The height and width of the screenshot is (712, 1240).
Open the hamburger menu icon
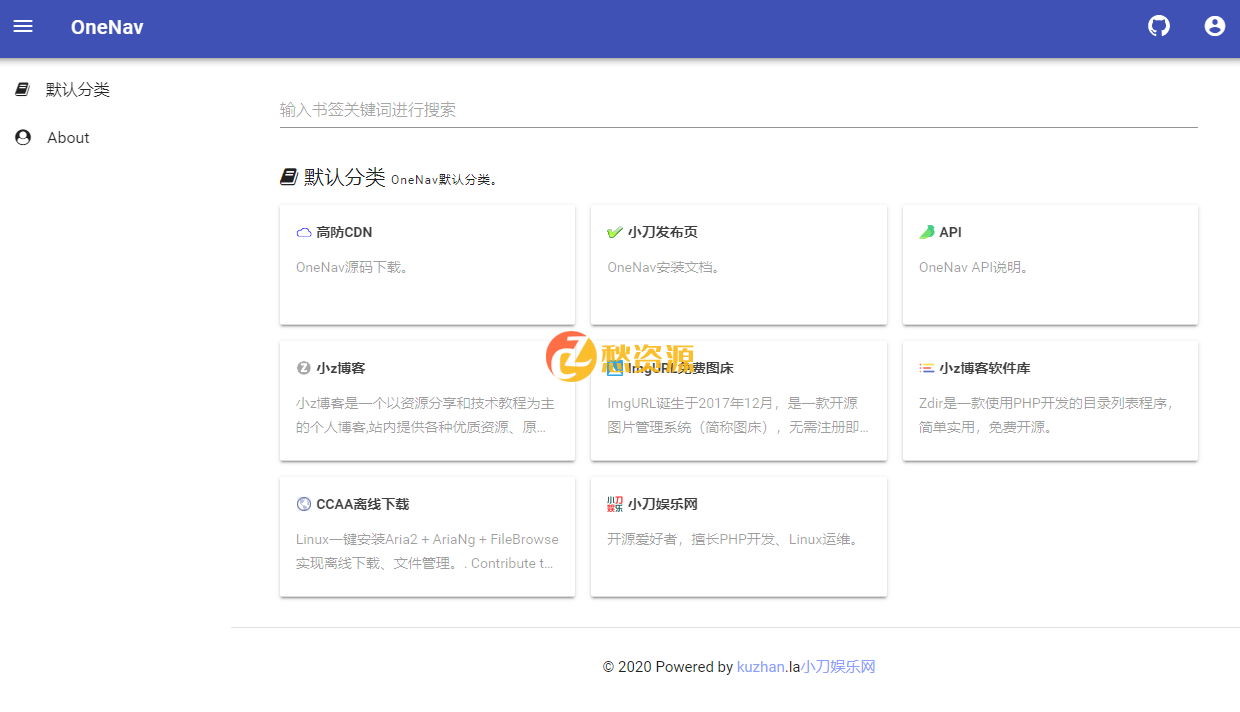click(23, 27)
